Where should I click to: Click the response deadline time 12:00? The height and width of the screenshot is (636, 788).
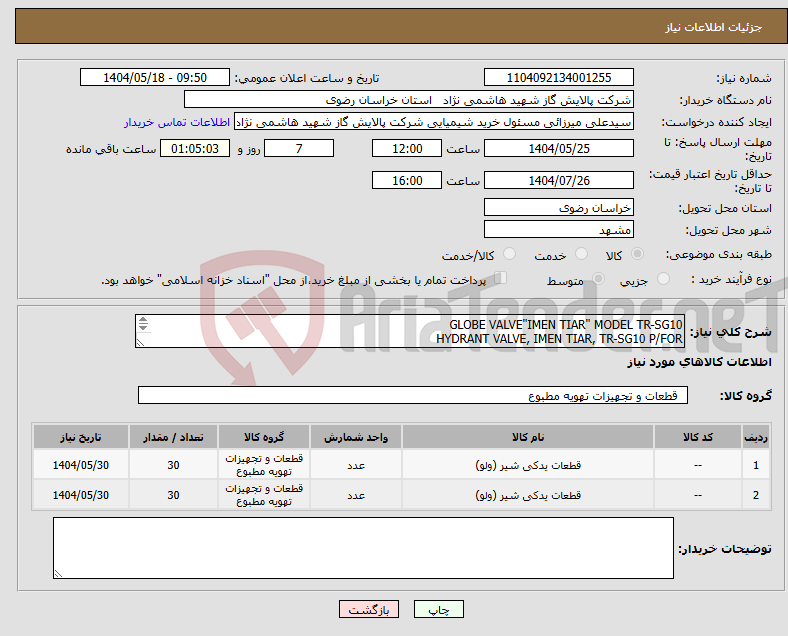[x=407, y=149]
